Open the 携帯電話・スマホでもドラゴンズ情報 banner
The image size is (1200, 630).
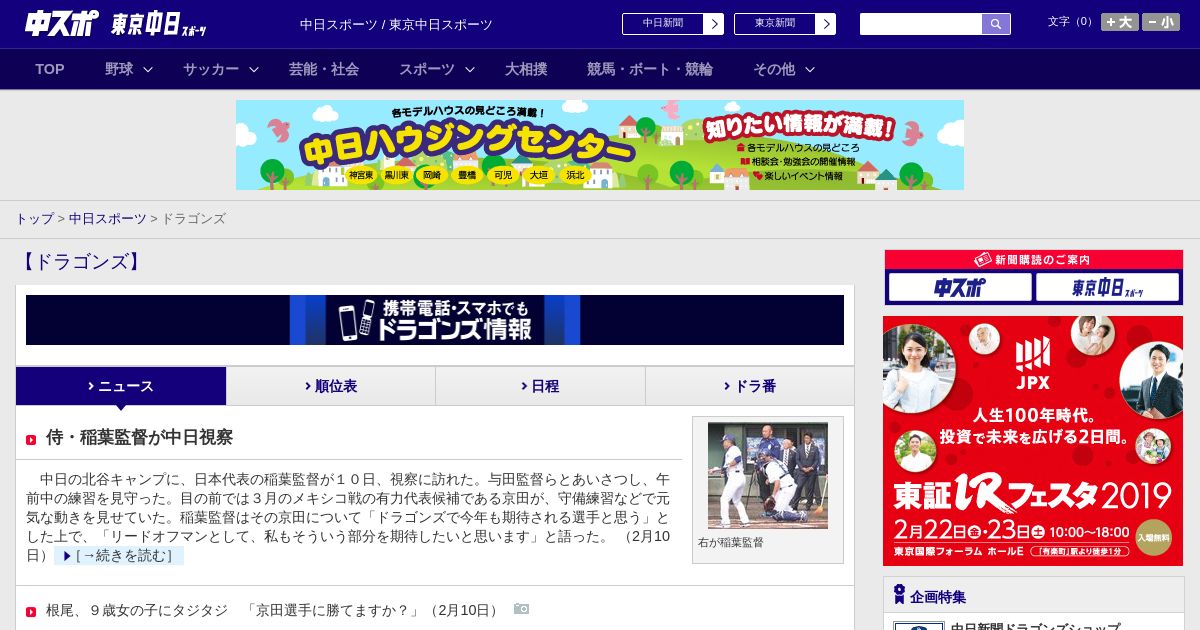435,320
